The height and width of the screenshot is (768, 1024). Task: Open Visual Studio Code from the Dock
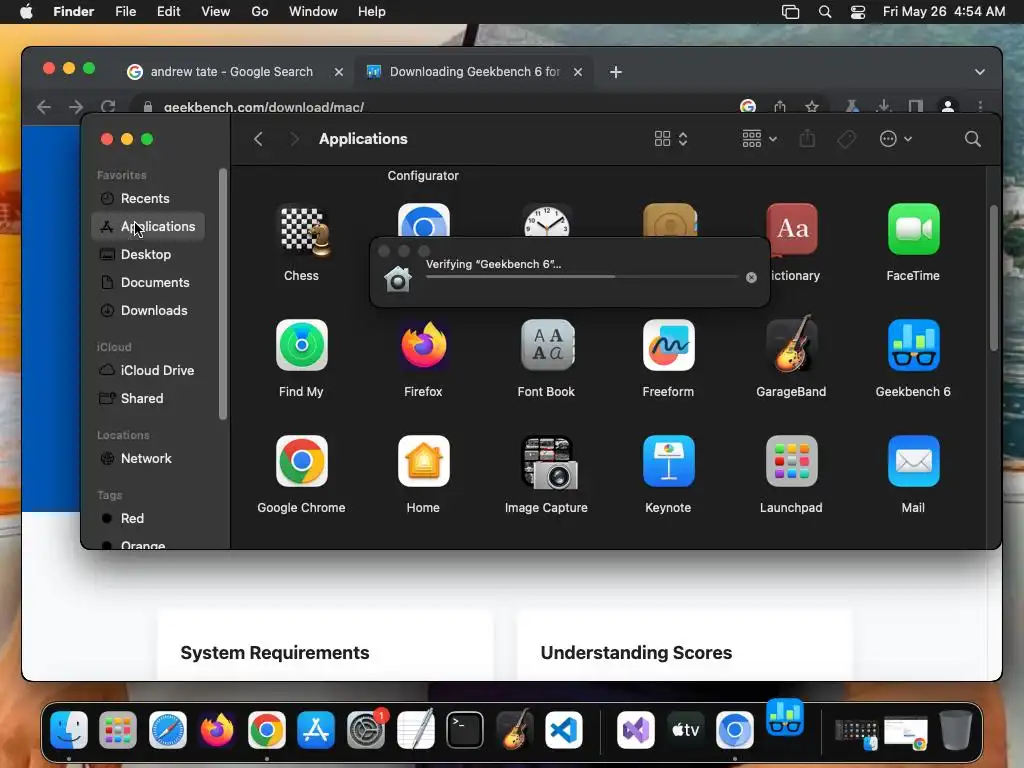point(564,729)
